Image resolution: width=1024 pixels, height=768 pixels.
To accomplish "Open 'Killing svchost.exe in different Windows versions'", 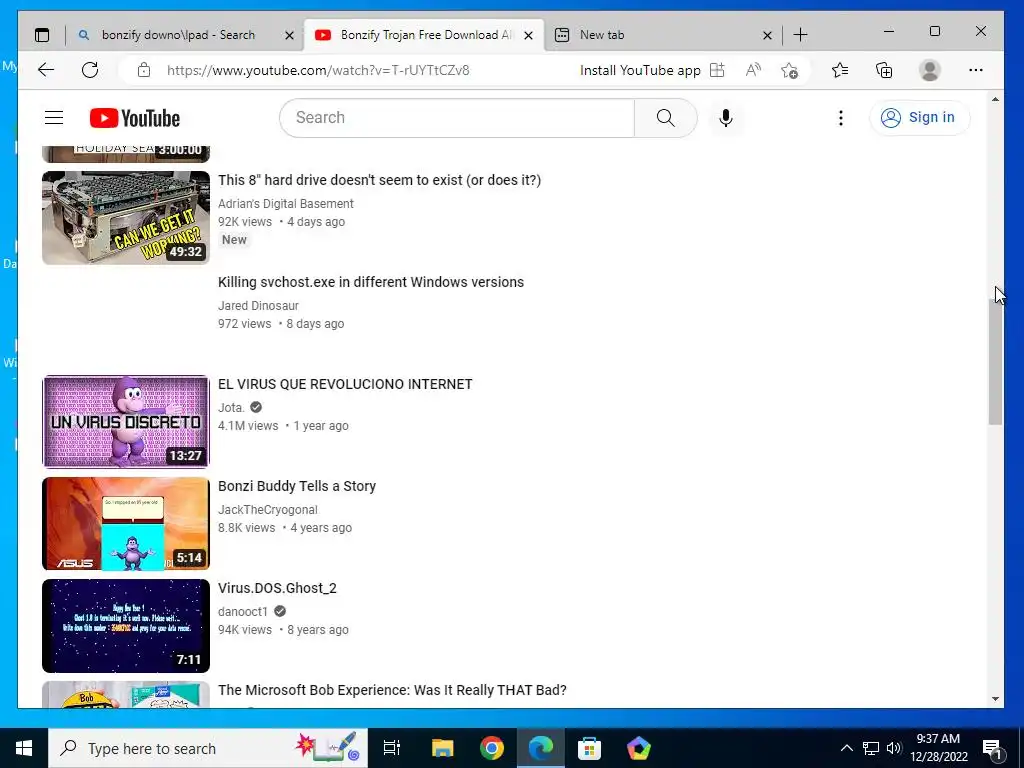I will coord(371,282).
